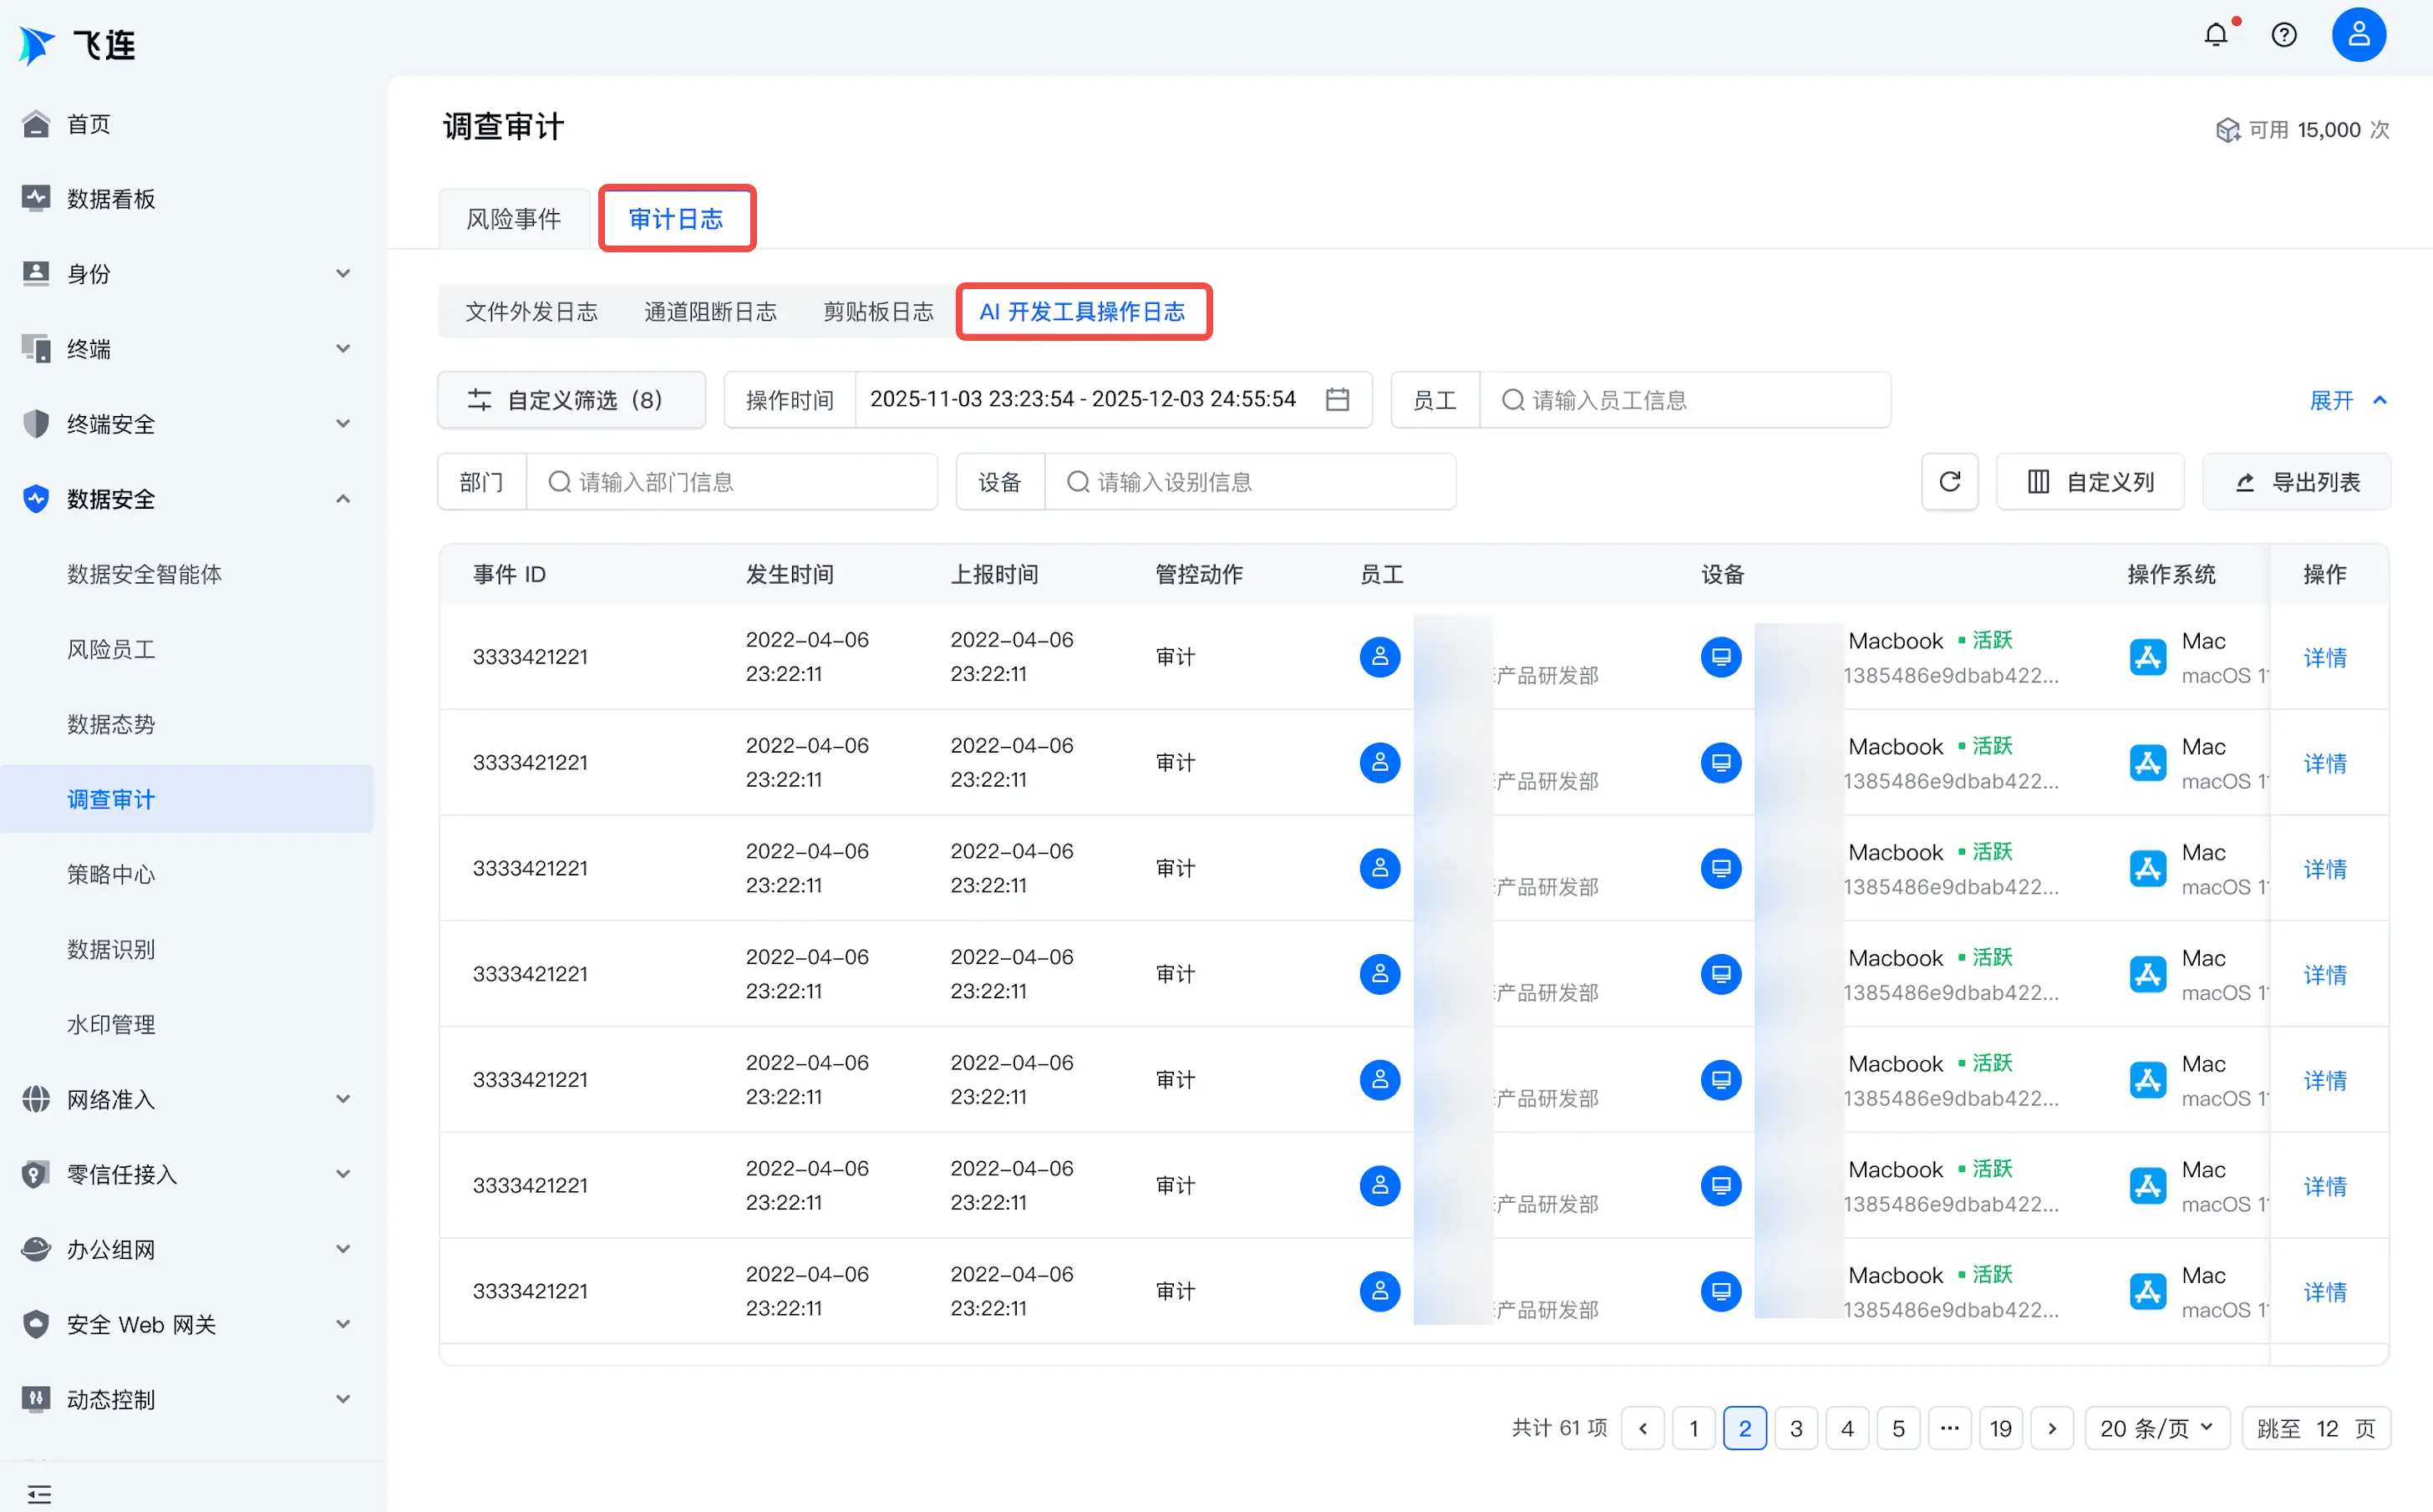Click the calendar icon in date range
This screenshot has width=2433, height=1512.
coord(1337,400)
